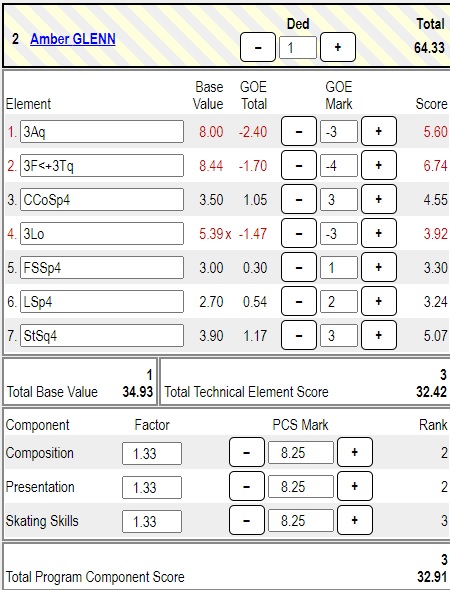Decrease the Ded deduction with minus
This screenshot has width=450, height=590.
(x=258, y=47)
